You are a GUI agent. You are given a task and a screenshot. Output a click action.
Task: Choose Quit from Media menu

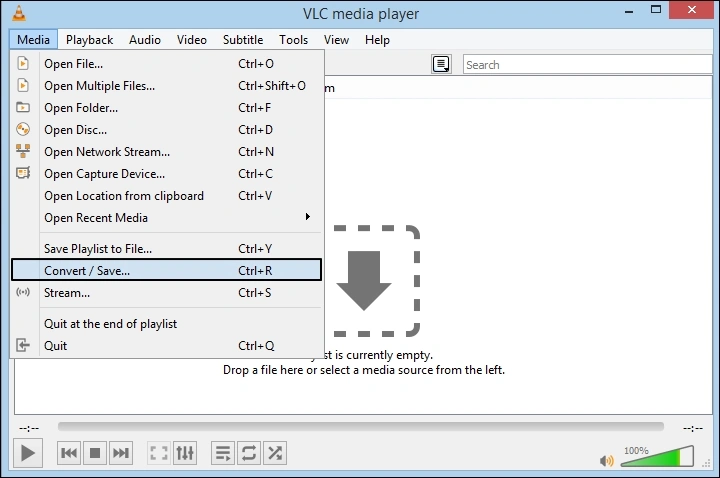(x=167, y=346)
